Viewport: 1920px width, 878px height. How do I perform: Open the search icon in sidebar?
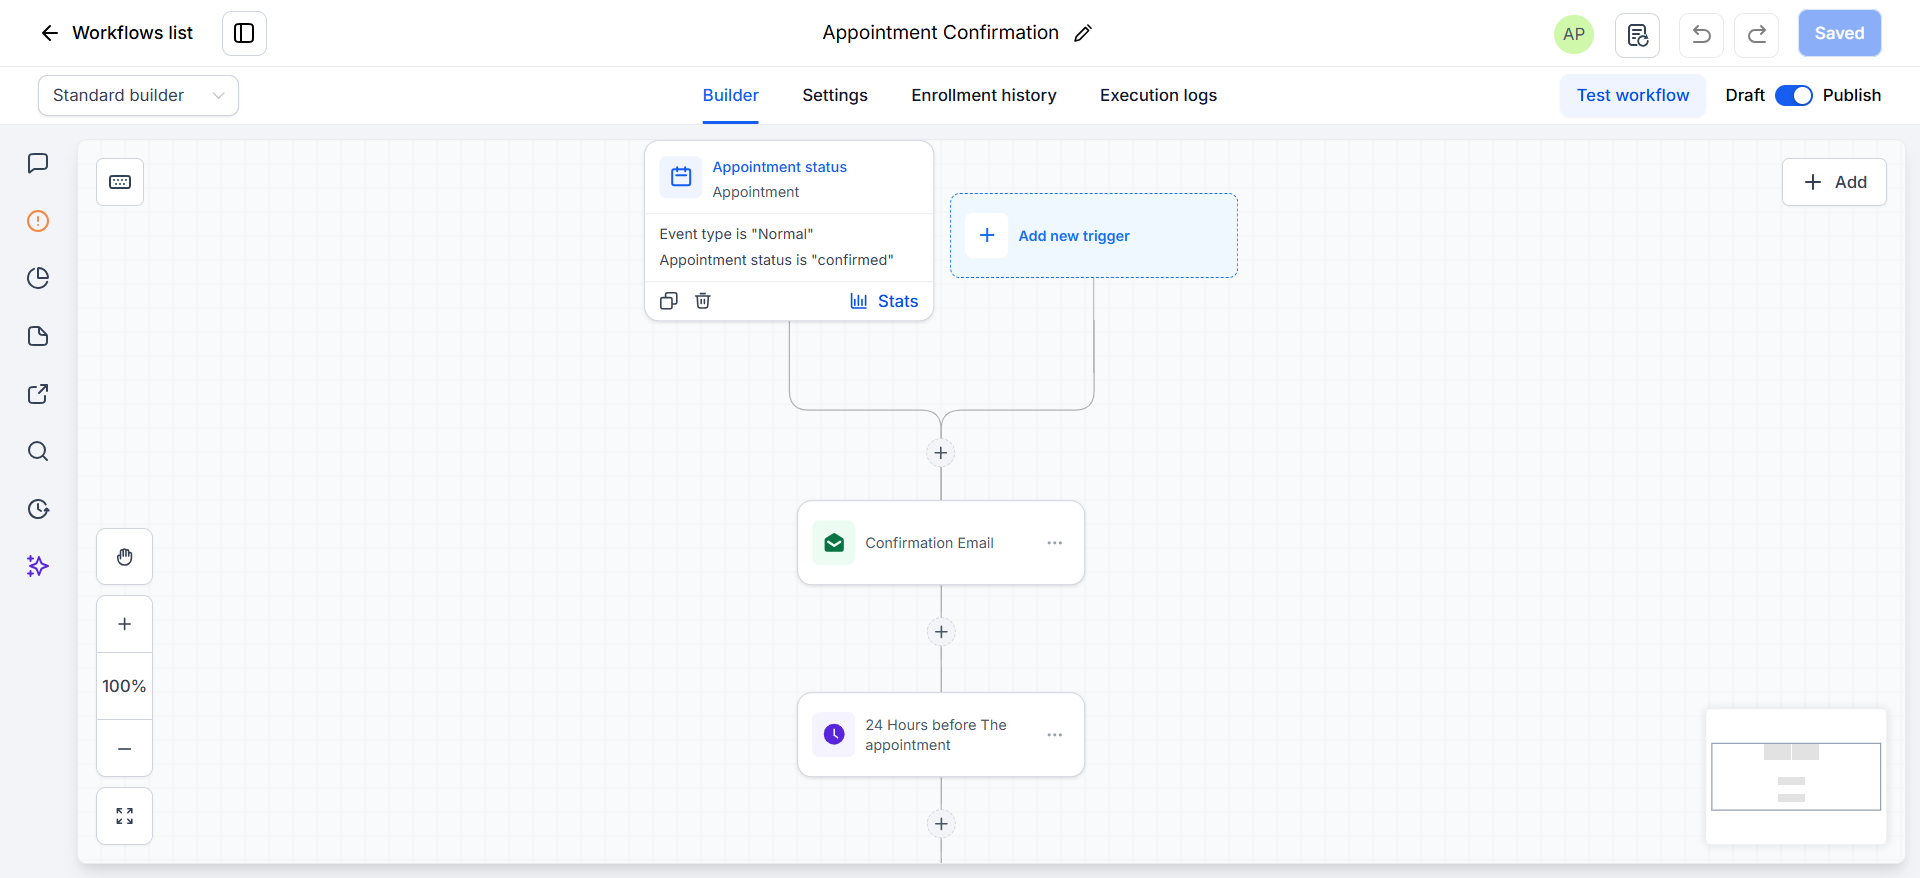tap(38, 451)
